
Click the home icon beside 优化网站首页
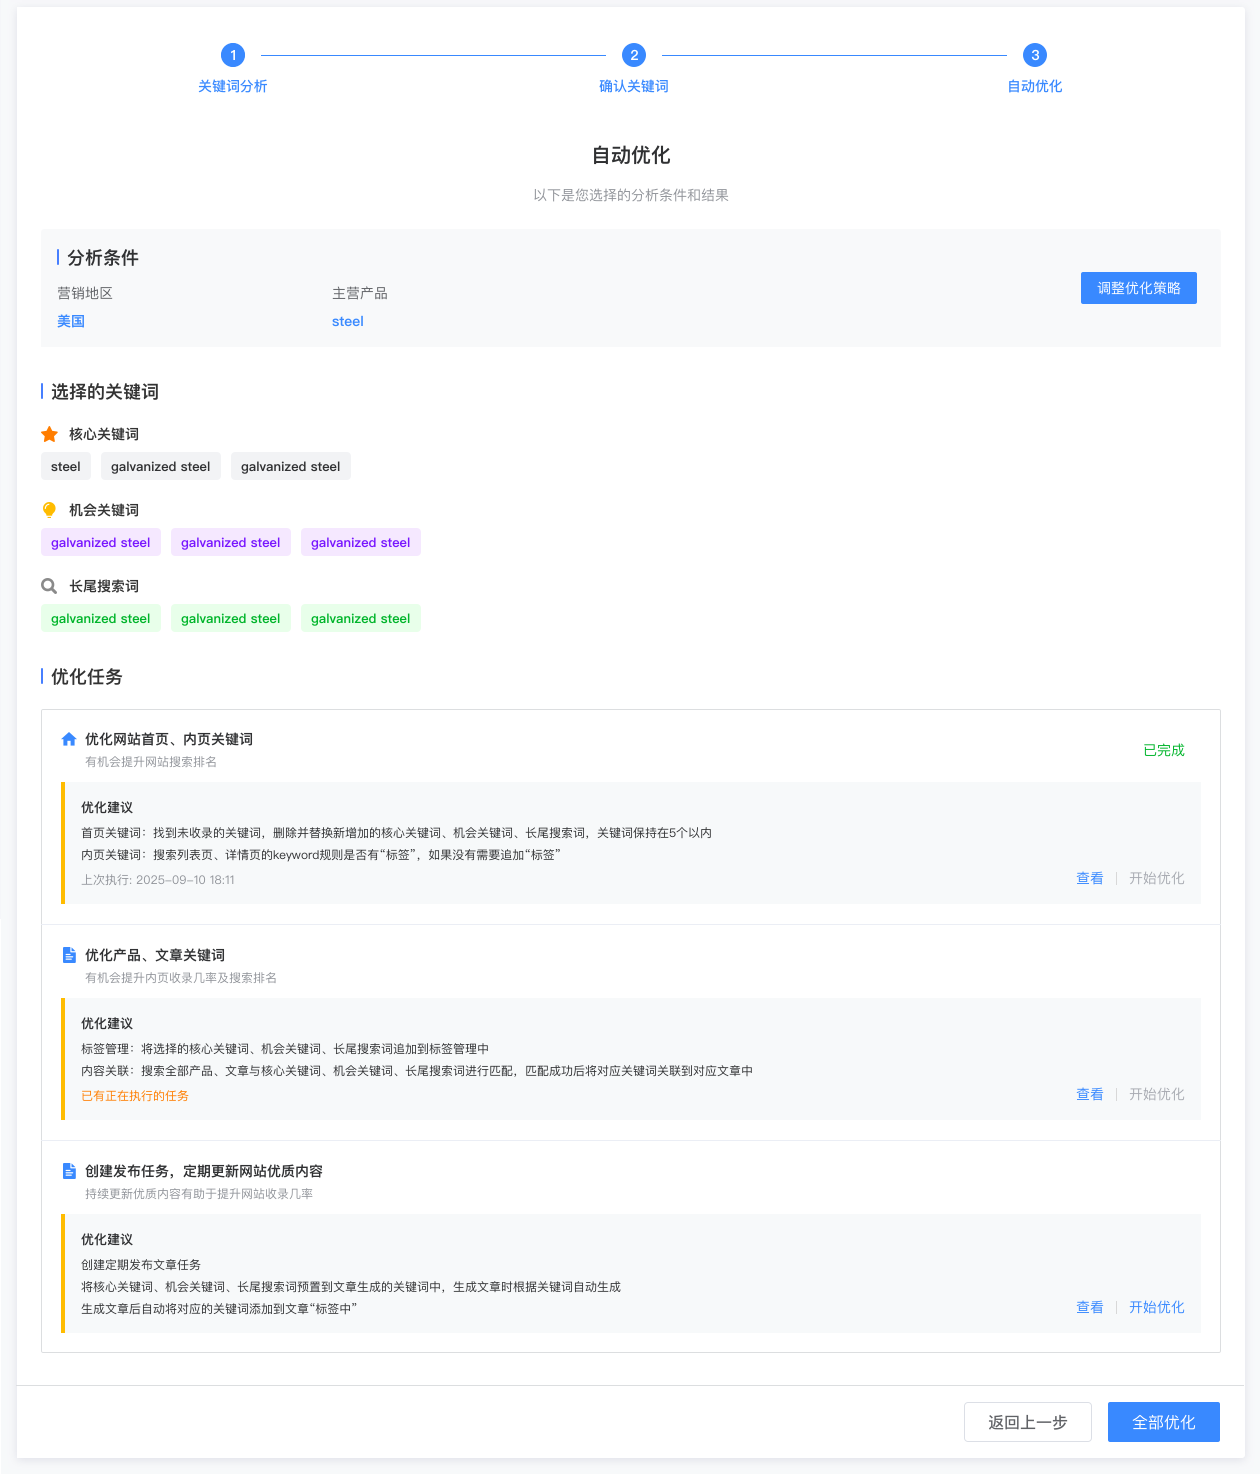(x=69, y=739)
